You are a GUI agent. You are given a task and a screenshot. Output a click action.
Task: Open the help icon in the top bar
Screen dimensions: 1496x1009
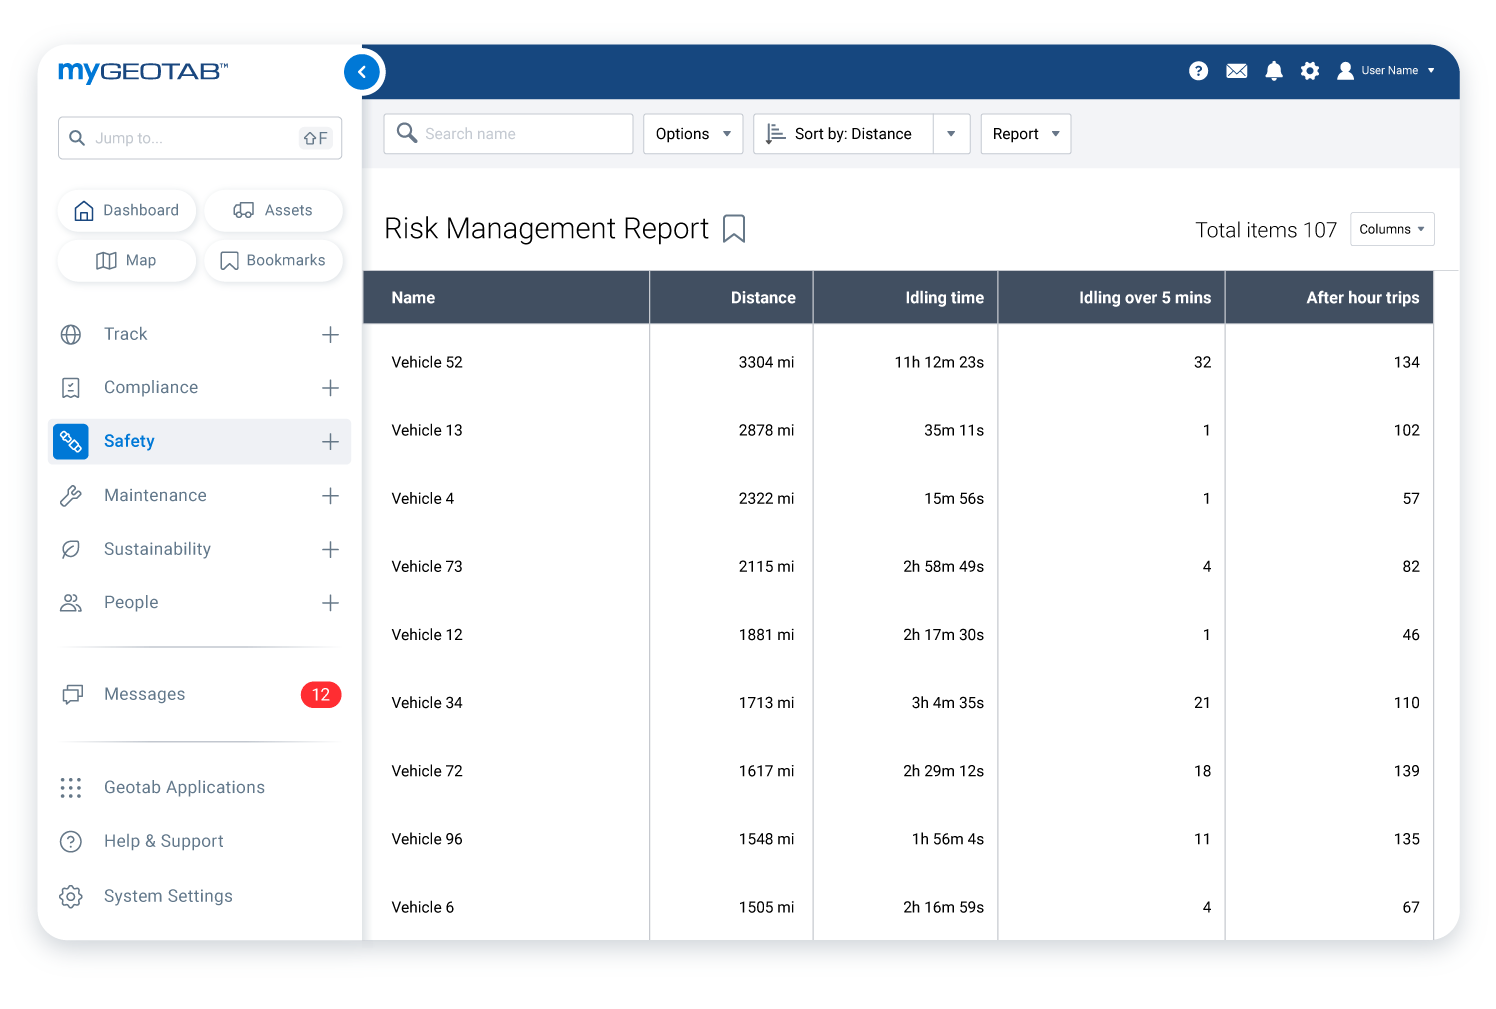(x=1198, y=71)
